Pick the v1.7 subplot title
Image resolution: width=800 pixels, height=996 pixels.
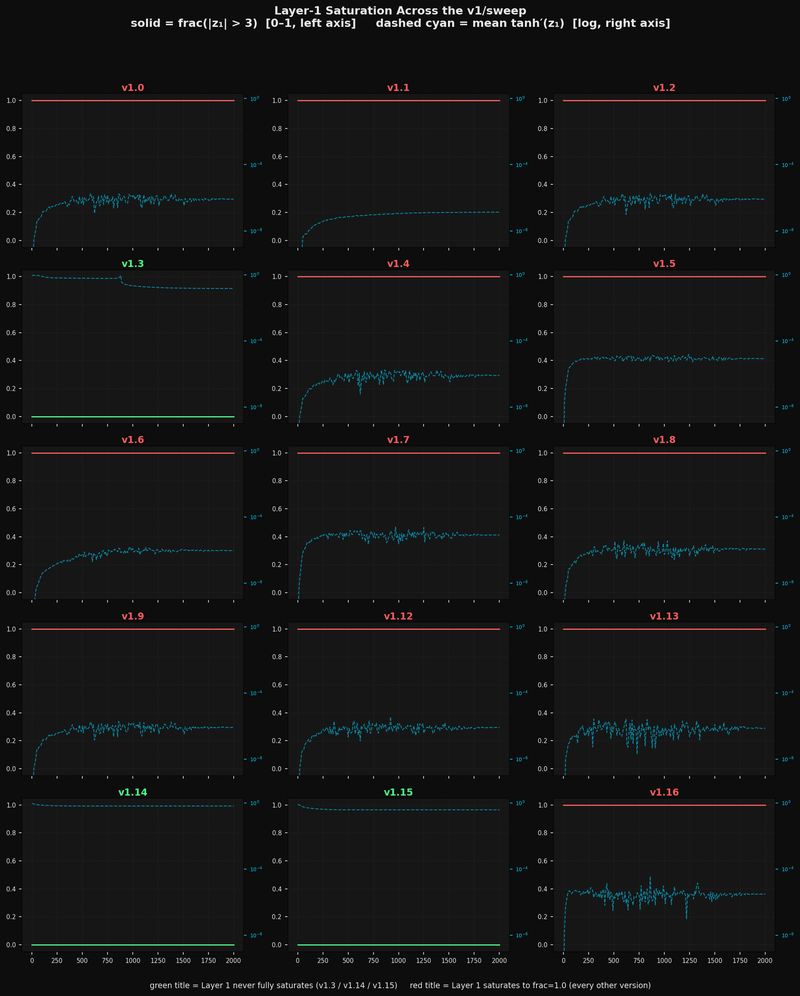(398, 440)
